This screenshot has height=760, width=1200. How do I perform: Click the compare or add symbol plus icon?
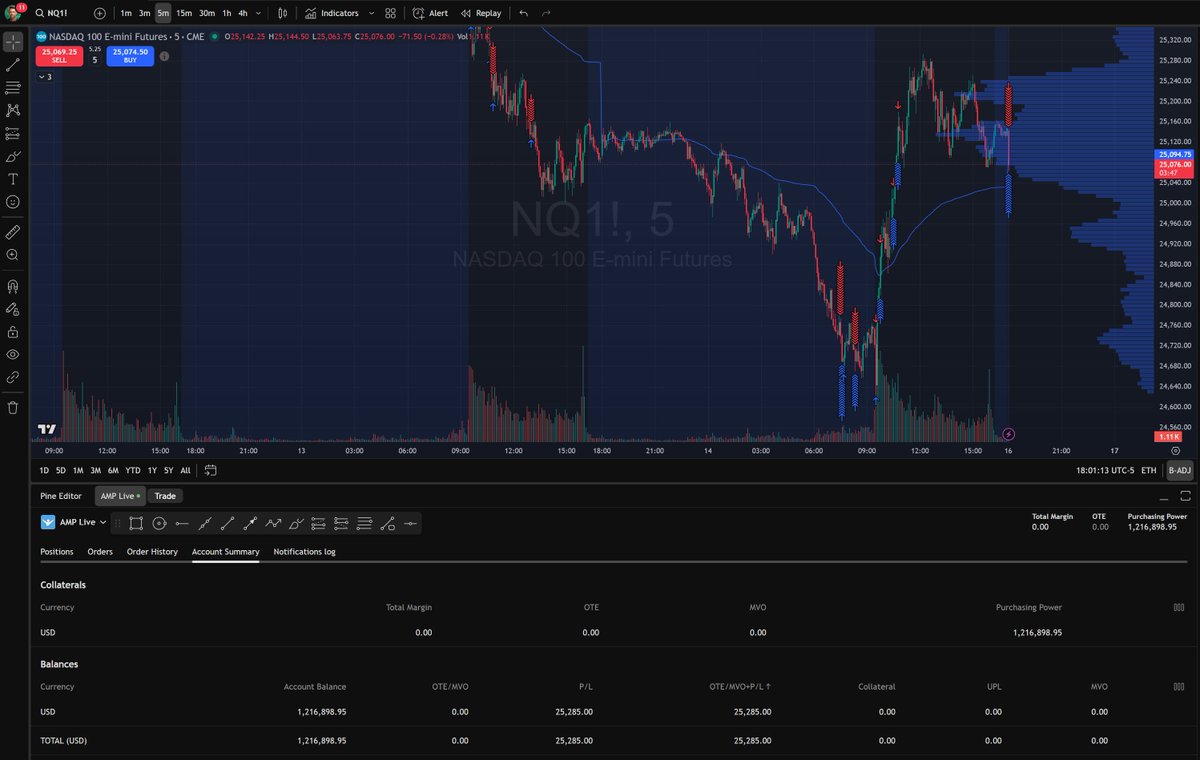click(x=99, y=13)
